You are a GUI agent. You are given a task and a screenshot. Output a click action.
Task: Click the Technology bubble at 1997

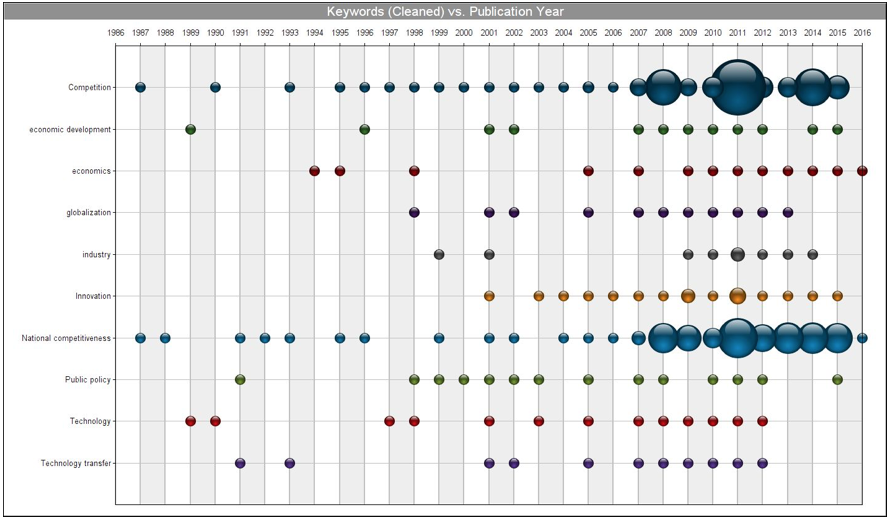(389, 421)
